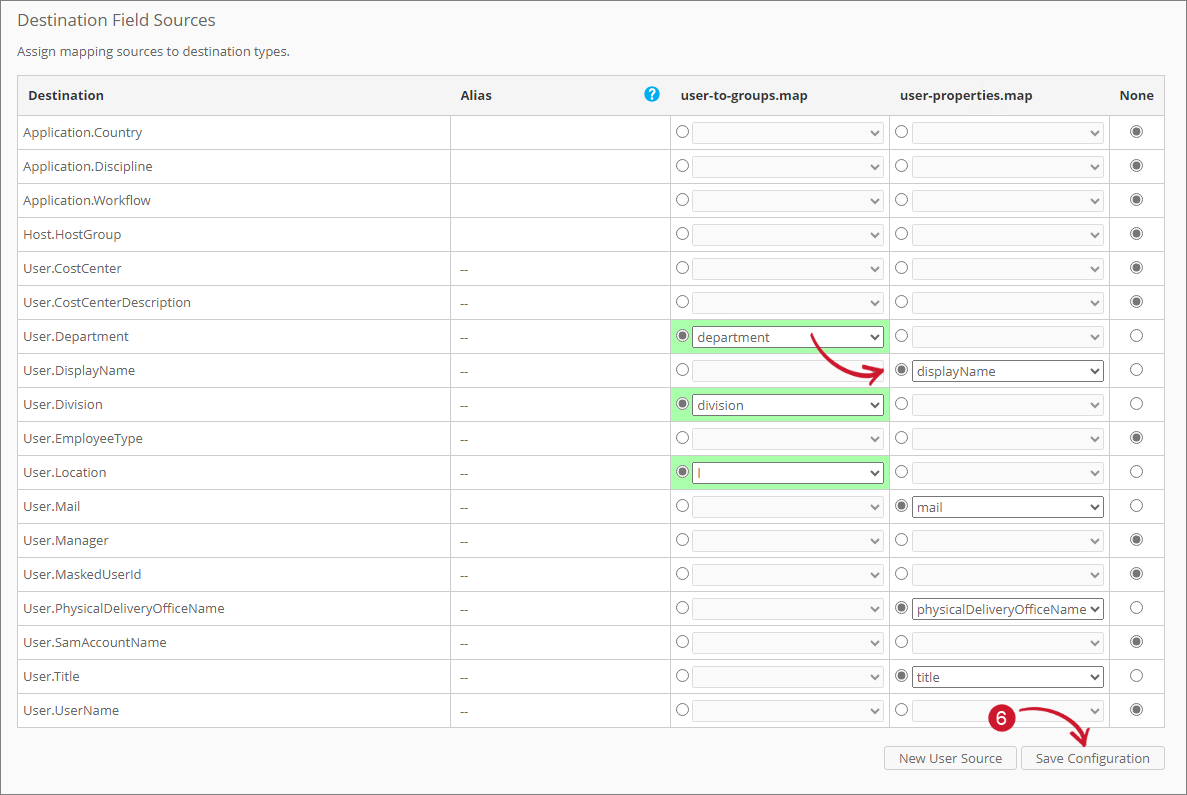
Task: Click the User.MaskedUserId destination cell
Action: pyautogui.click(x=234, y=575)
